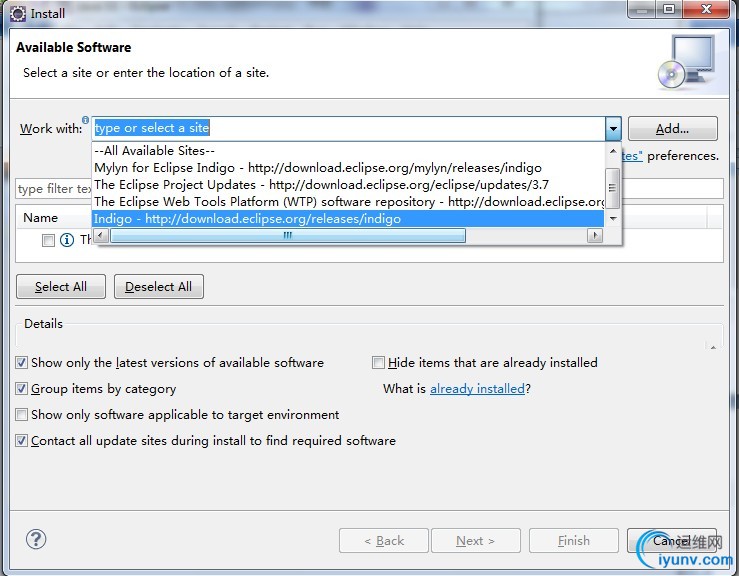The image size is (739, 576).
Task: Select Indigo releases site entry
Action: click(x=348, y=219)
